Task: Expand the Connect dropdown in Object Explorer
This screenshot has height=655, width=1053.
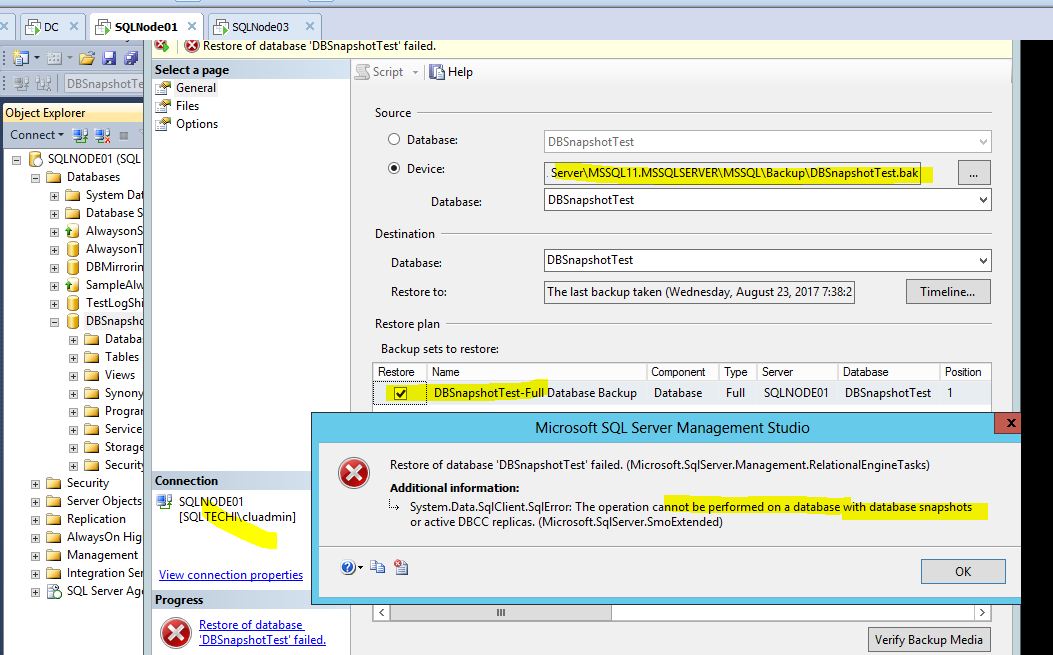Action: [x=61, y=135]
